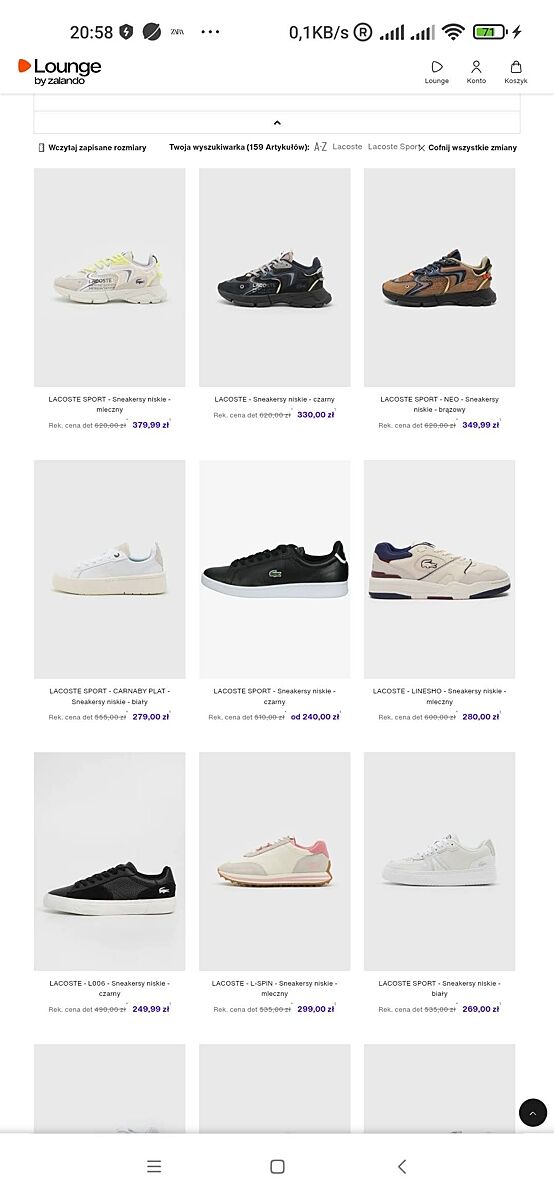Collapse the filter panel with the up chevron

point(277,122)
